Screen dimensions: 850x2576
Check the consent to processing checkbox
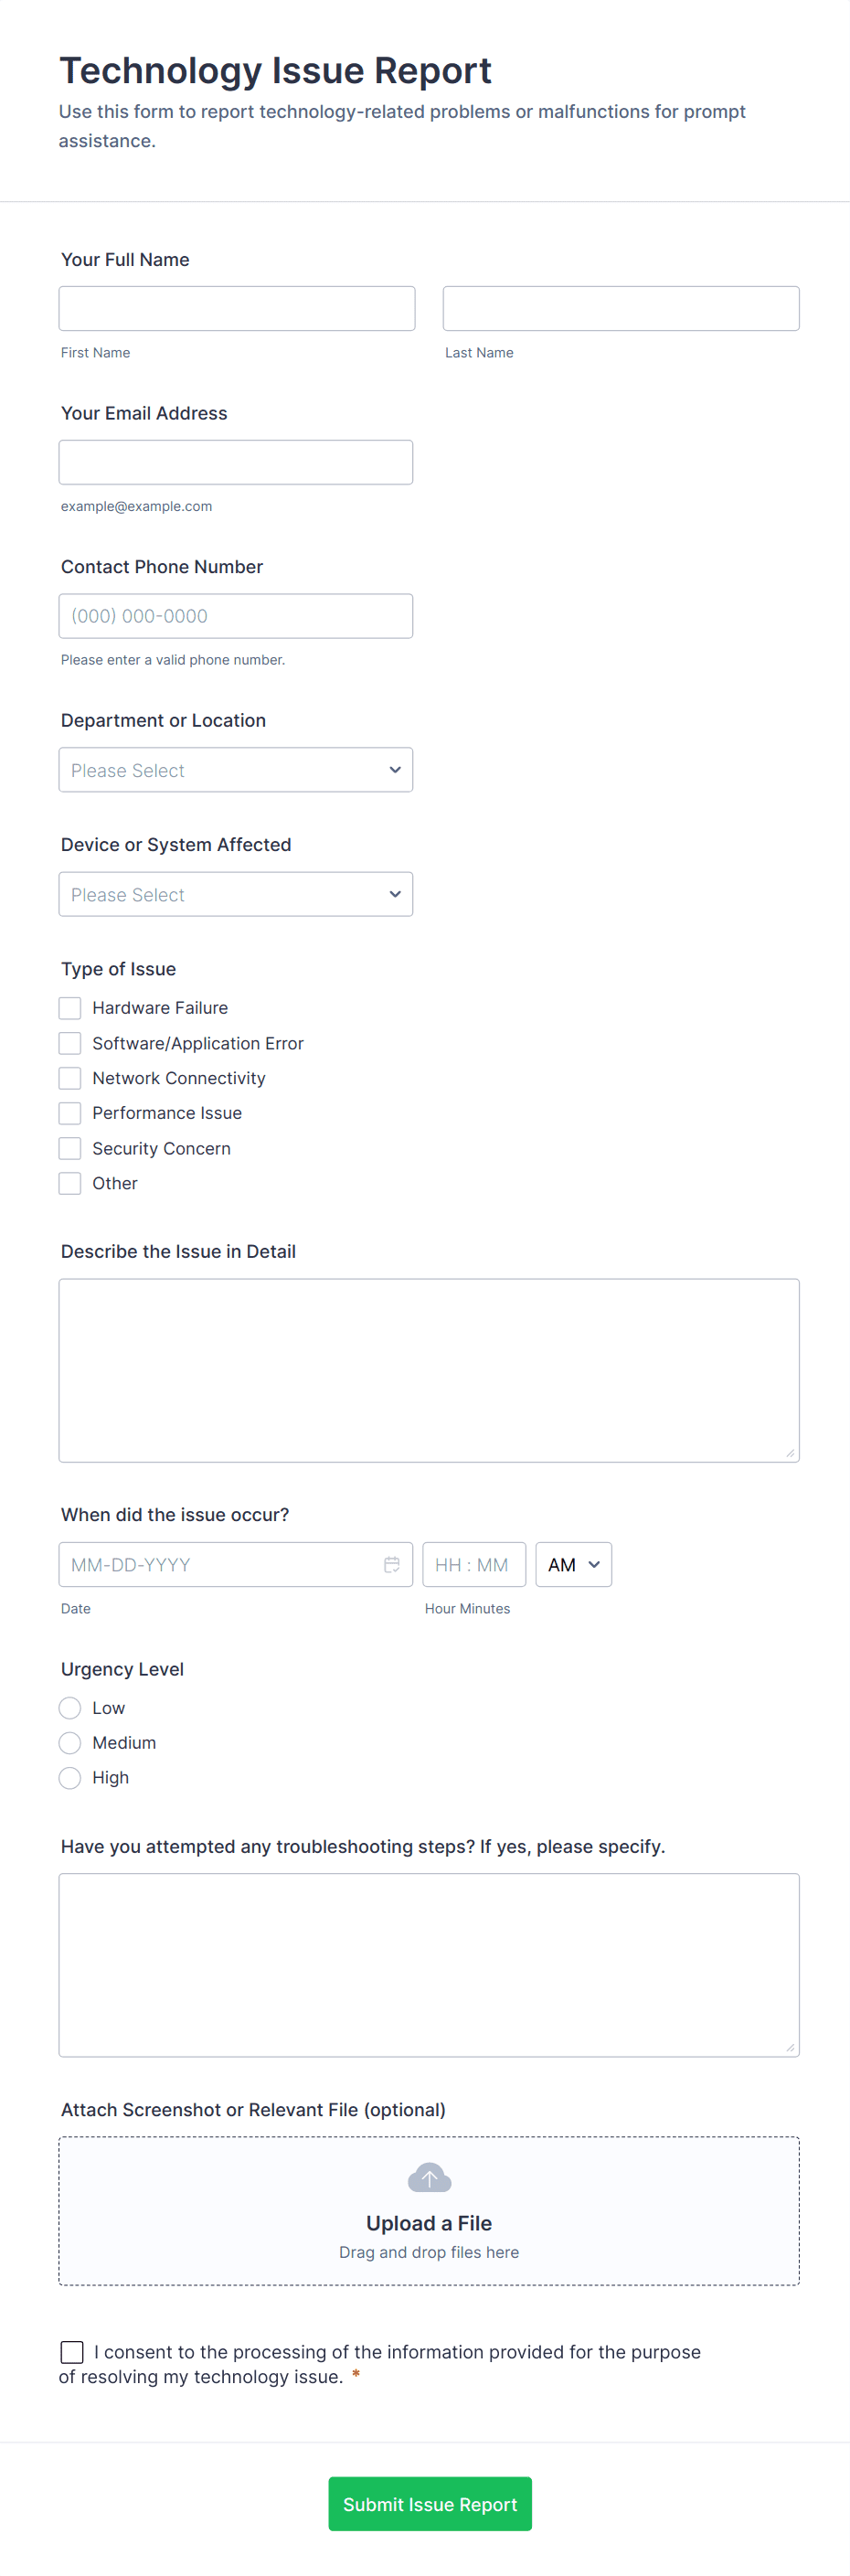click(x=72, y=2351)
